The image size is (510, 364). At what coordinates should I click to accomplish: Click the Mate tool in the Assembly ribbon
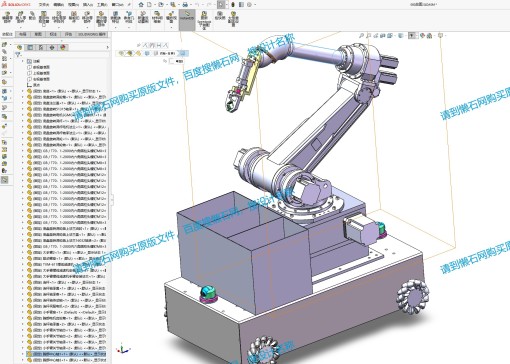(x=32, y=17)
